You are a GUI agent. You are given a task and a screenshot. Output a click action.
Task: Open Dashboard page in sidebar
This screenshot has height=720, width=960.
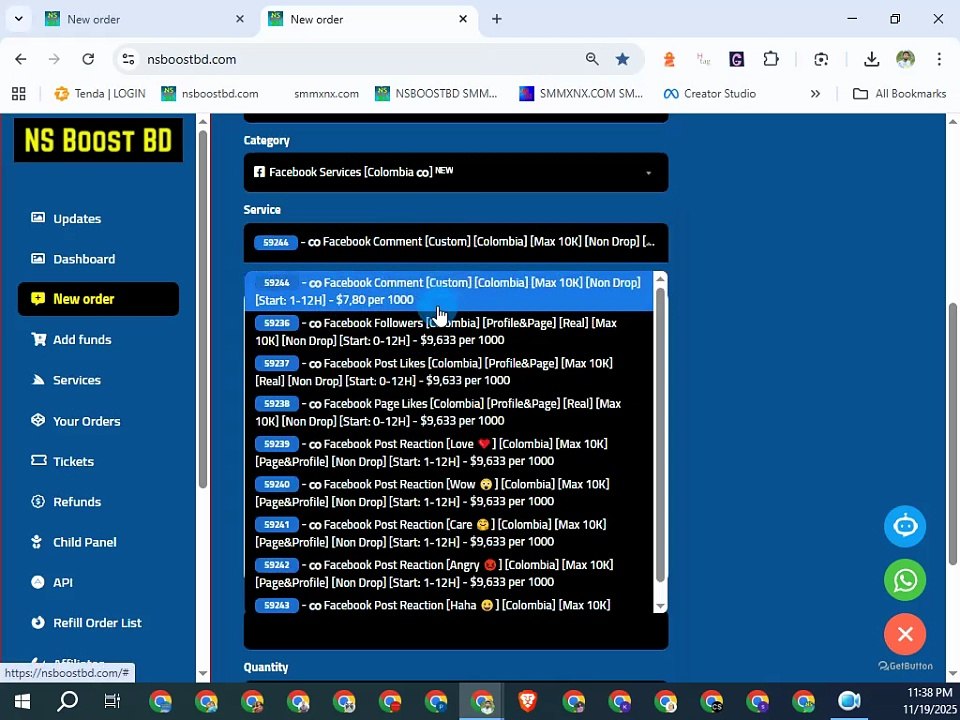73,259
